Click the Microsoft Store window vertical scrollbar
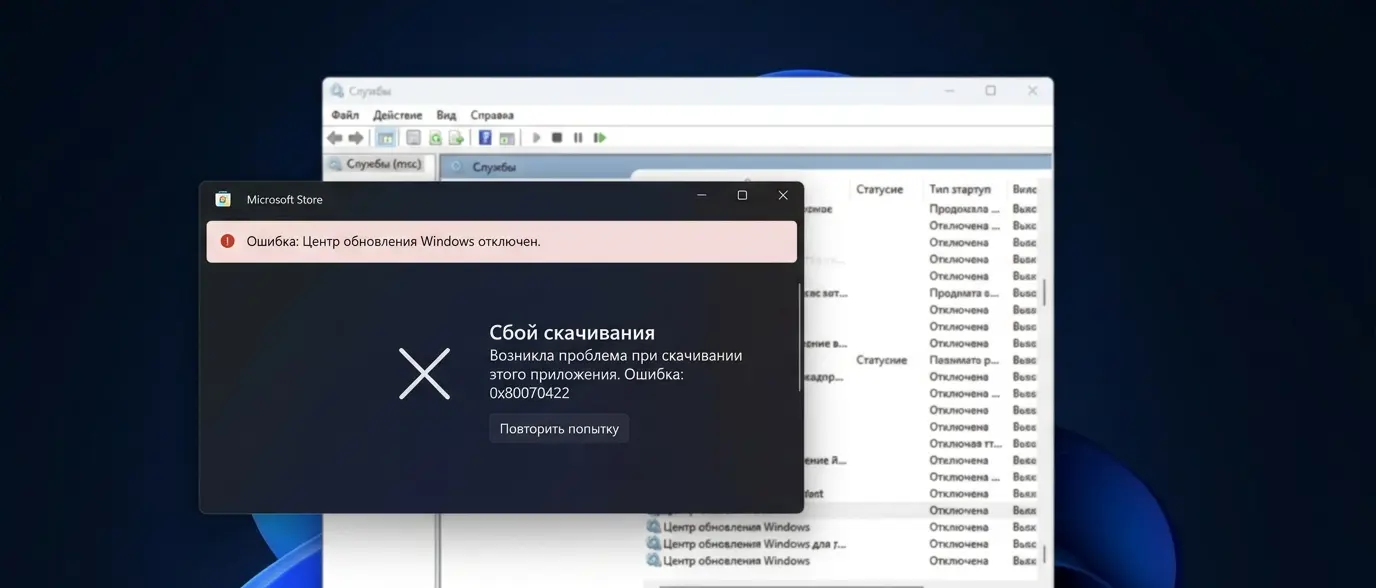The image size is (1376, 588). [800, 336]
